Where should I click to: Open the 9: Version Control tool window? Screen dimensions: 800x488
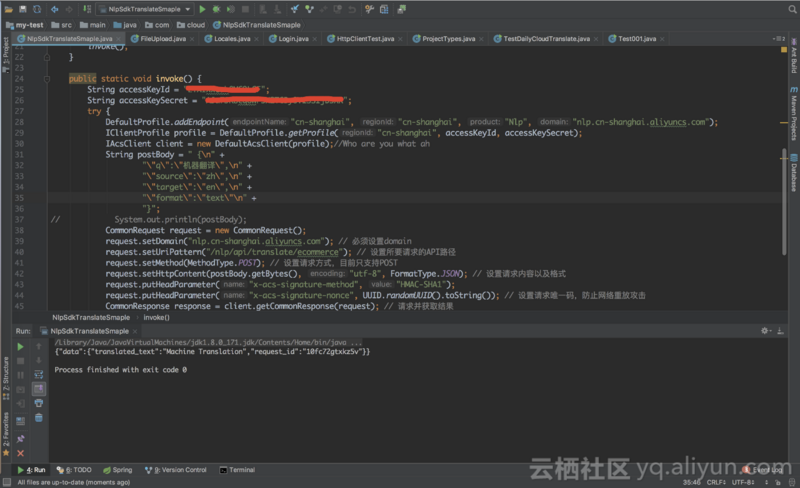tap(176, 470)
